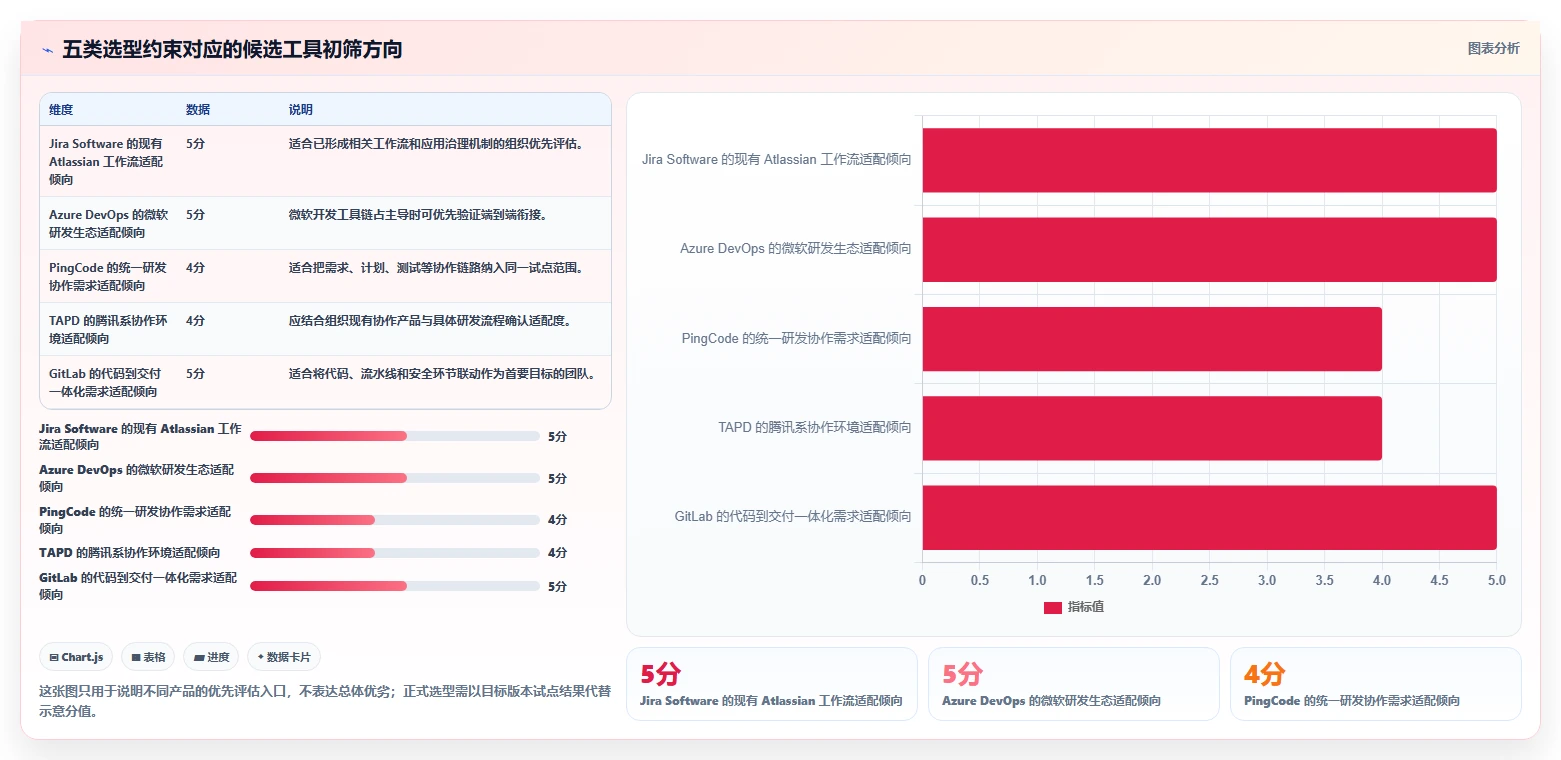
Task: Click the TAPD progress bar
Action: [394, 553]
